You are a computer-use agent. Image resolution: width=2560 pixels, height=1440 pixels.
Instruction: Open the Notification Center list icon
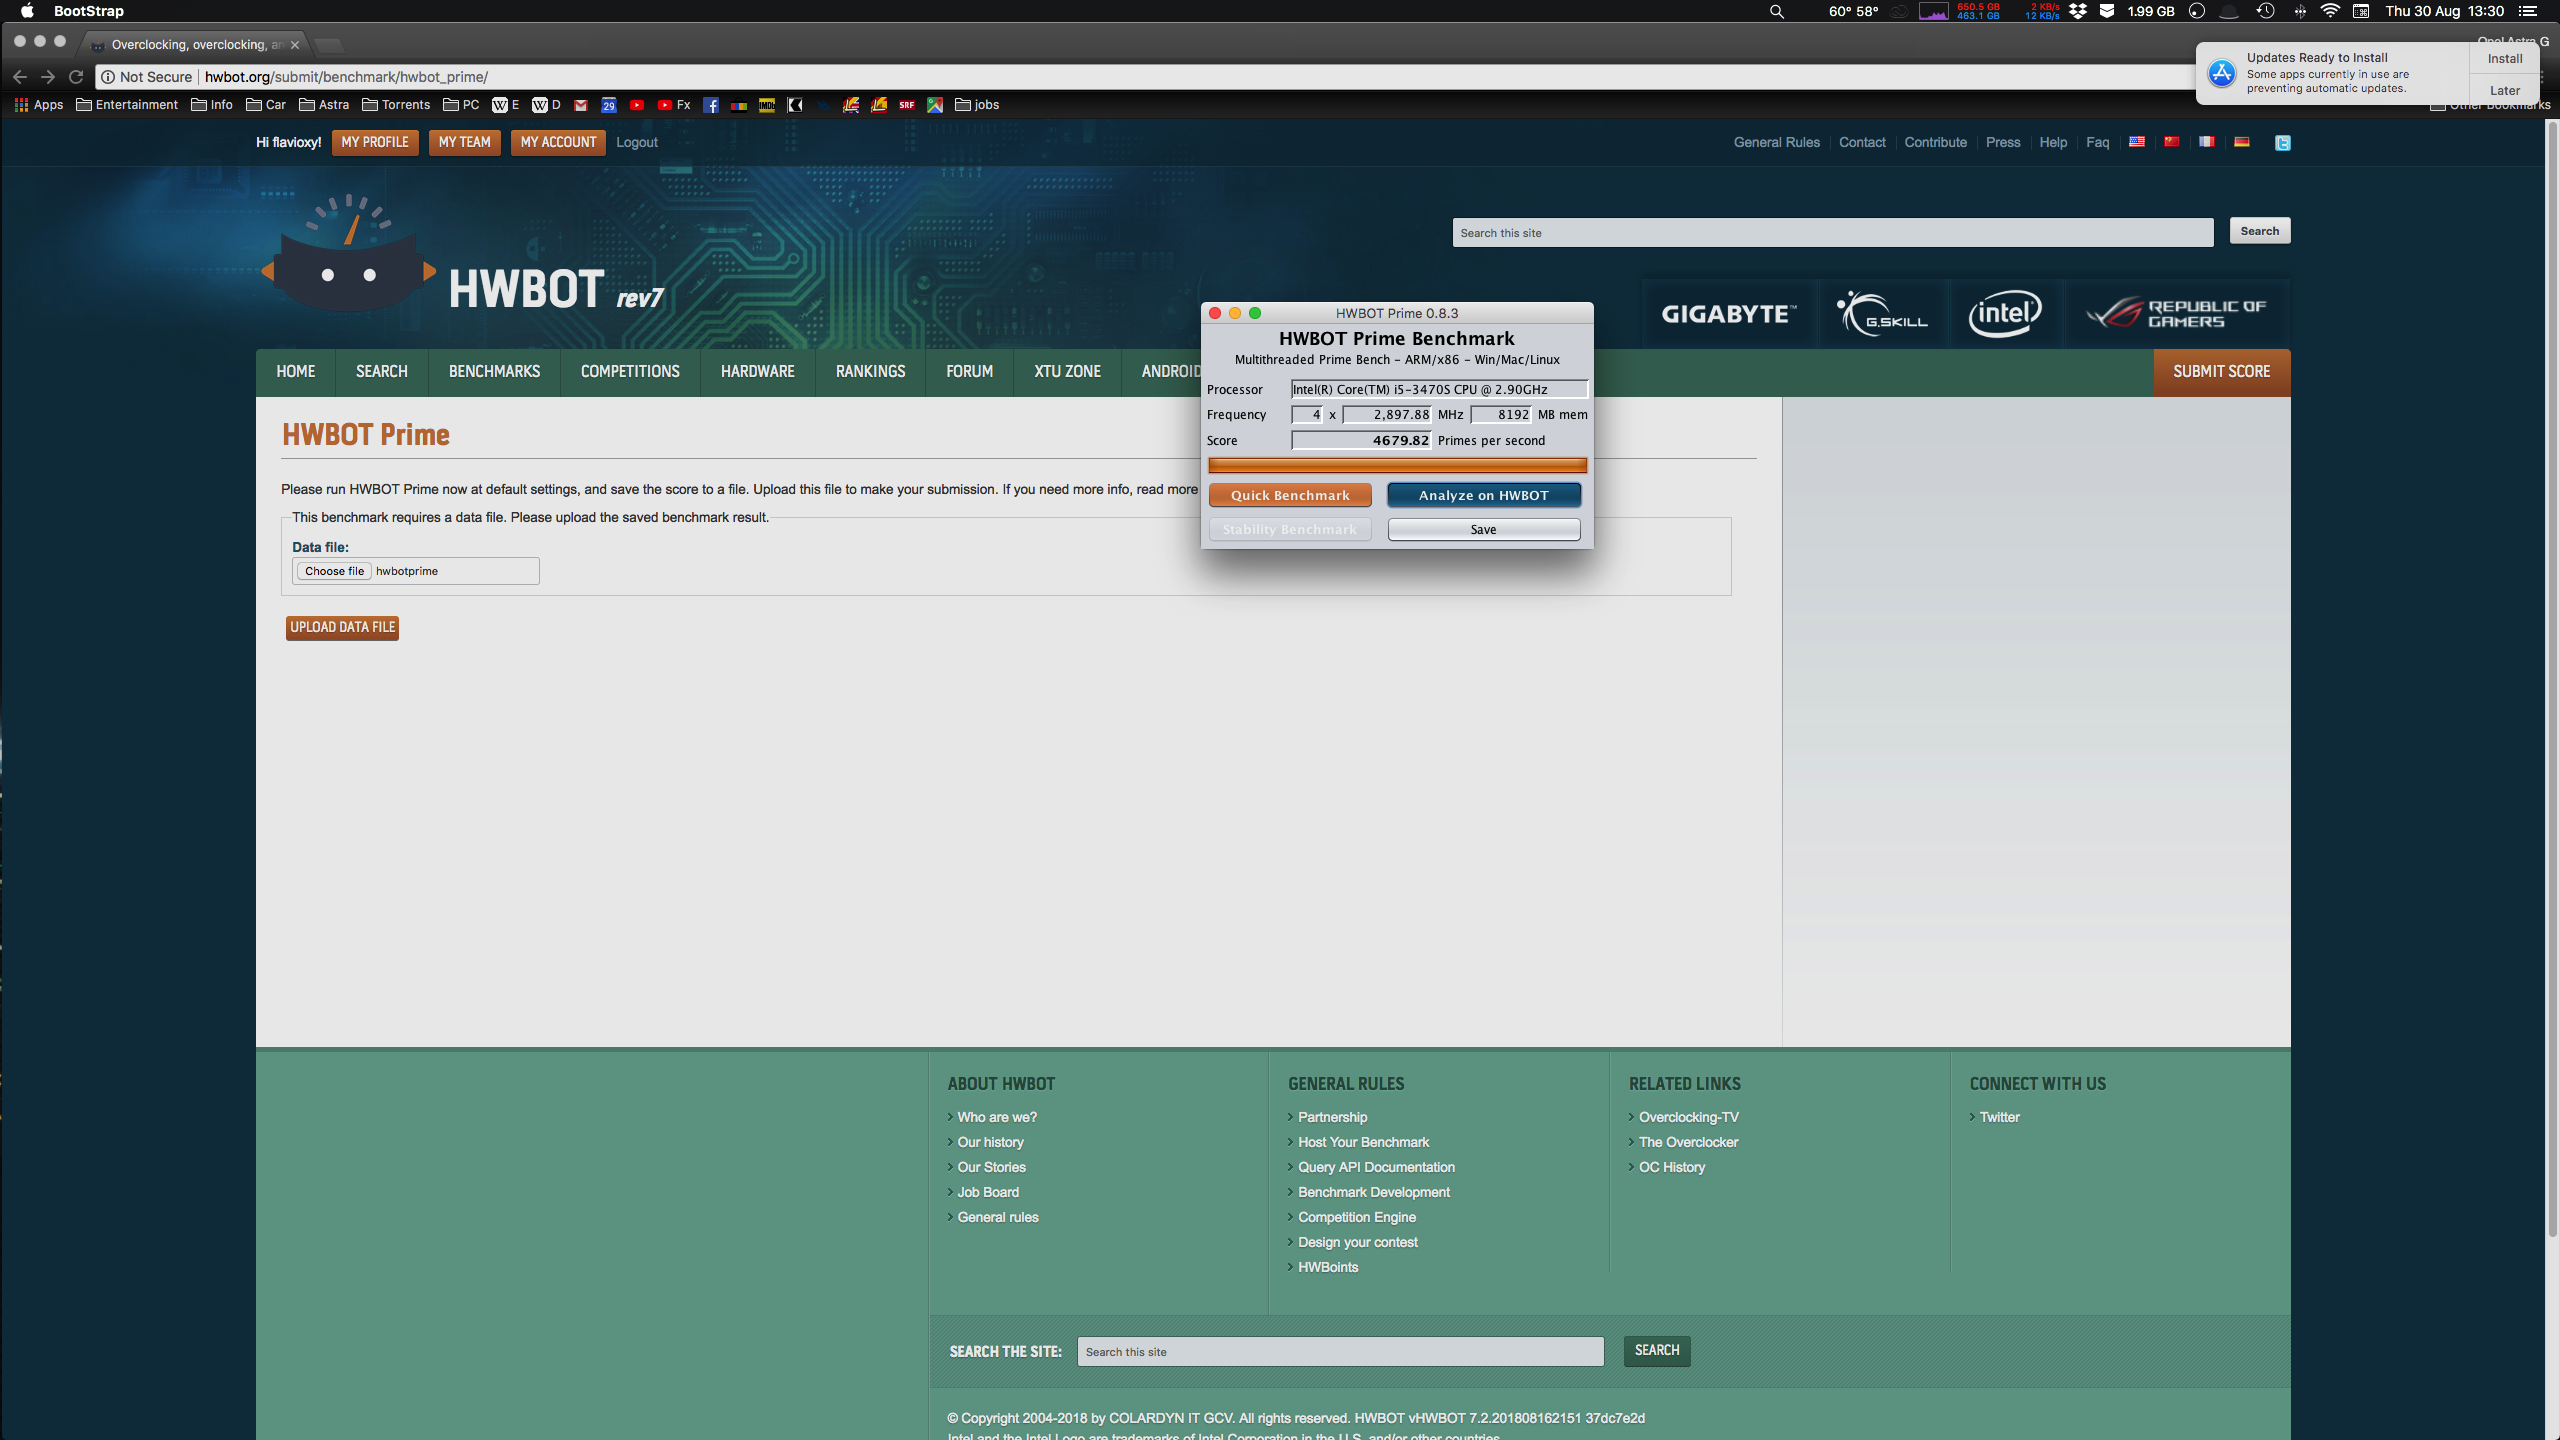pyautogui.click(x=2528, y=11)
